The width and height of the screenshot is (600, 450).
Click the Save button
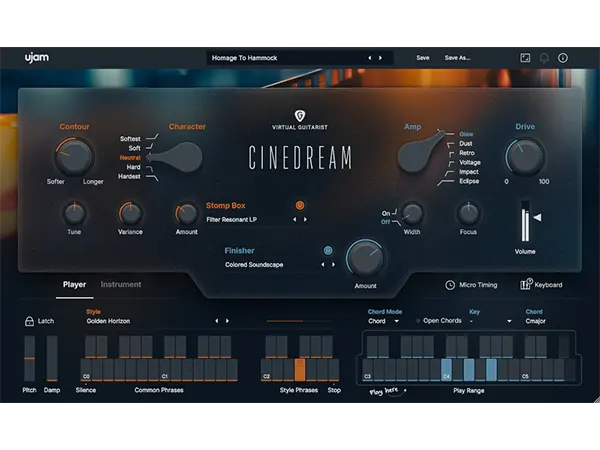click(x=423, y=58)
